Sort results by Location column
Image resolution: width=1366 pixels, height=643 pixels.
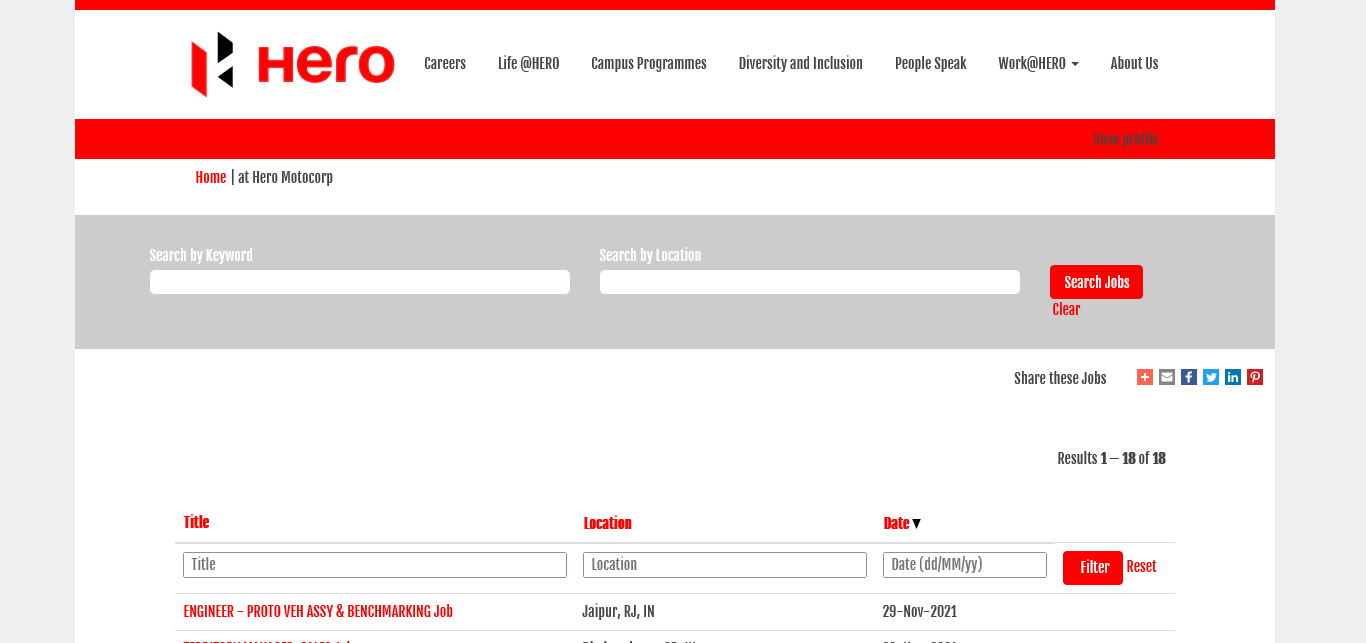tap(607, 523)
